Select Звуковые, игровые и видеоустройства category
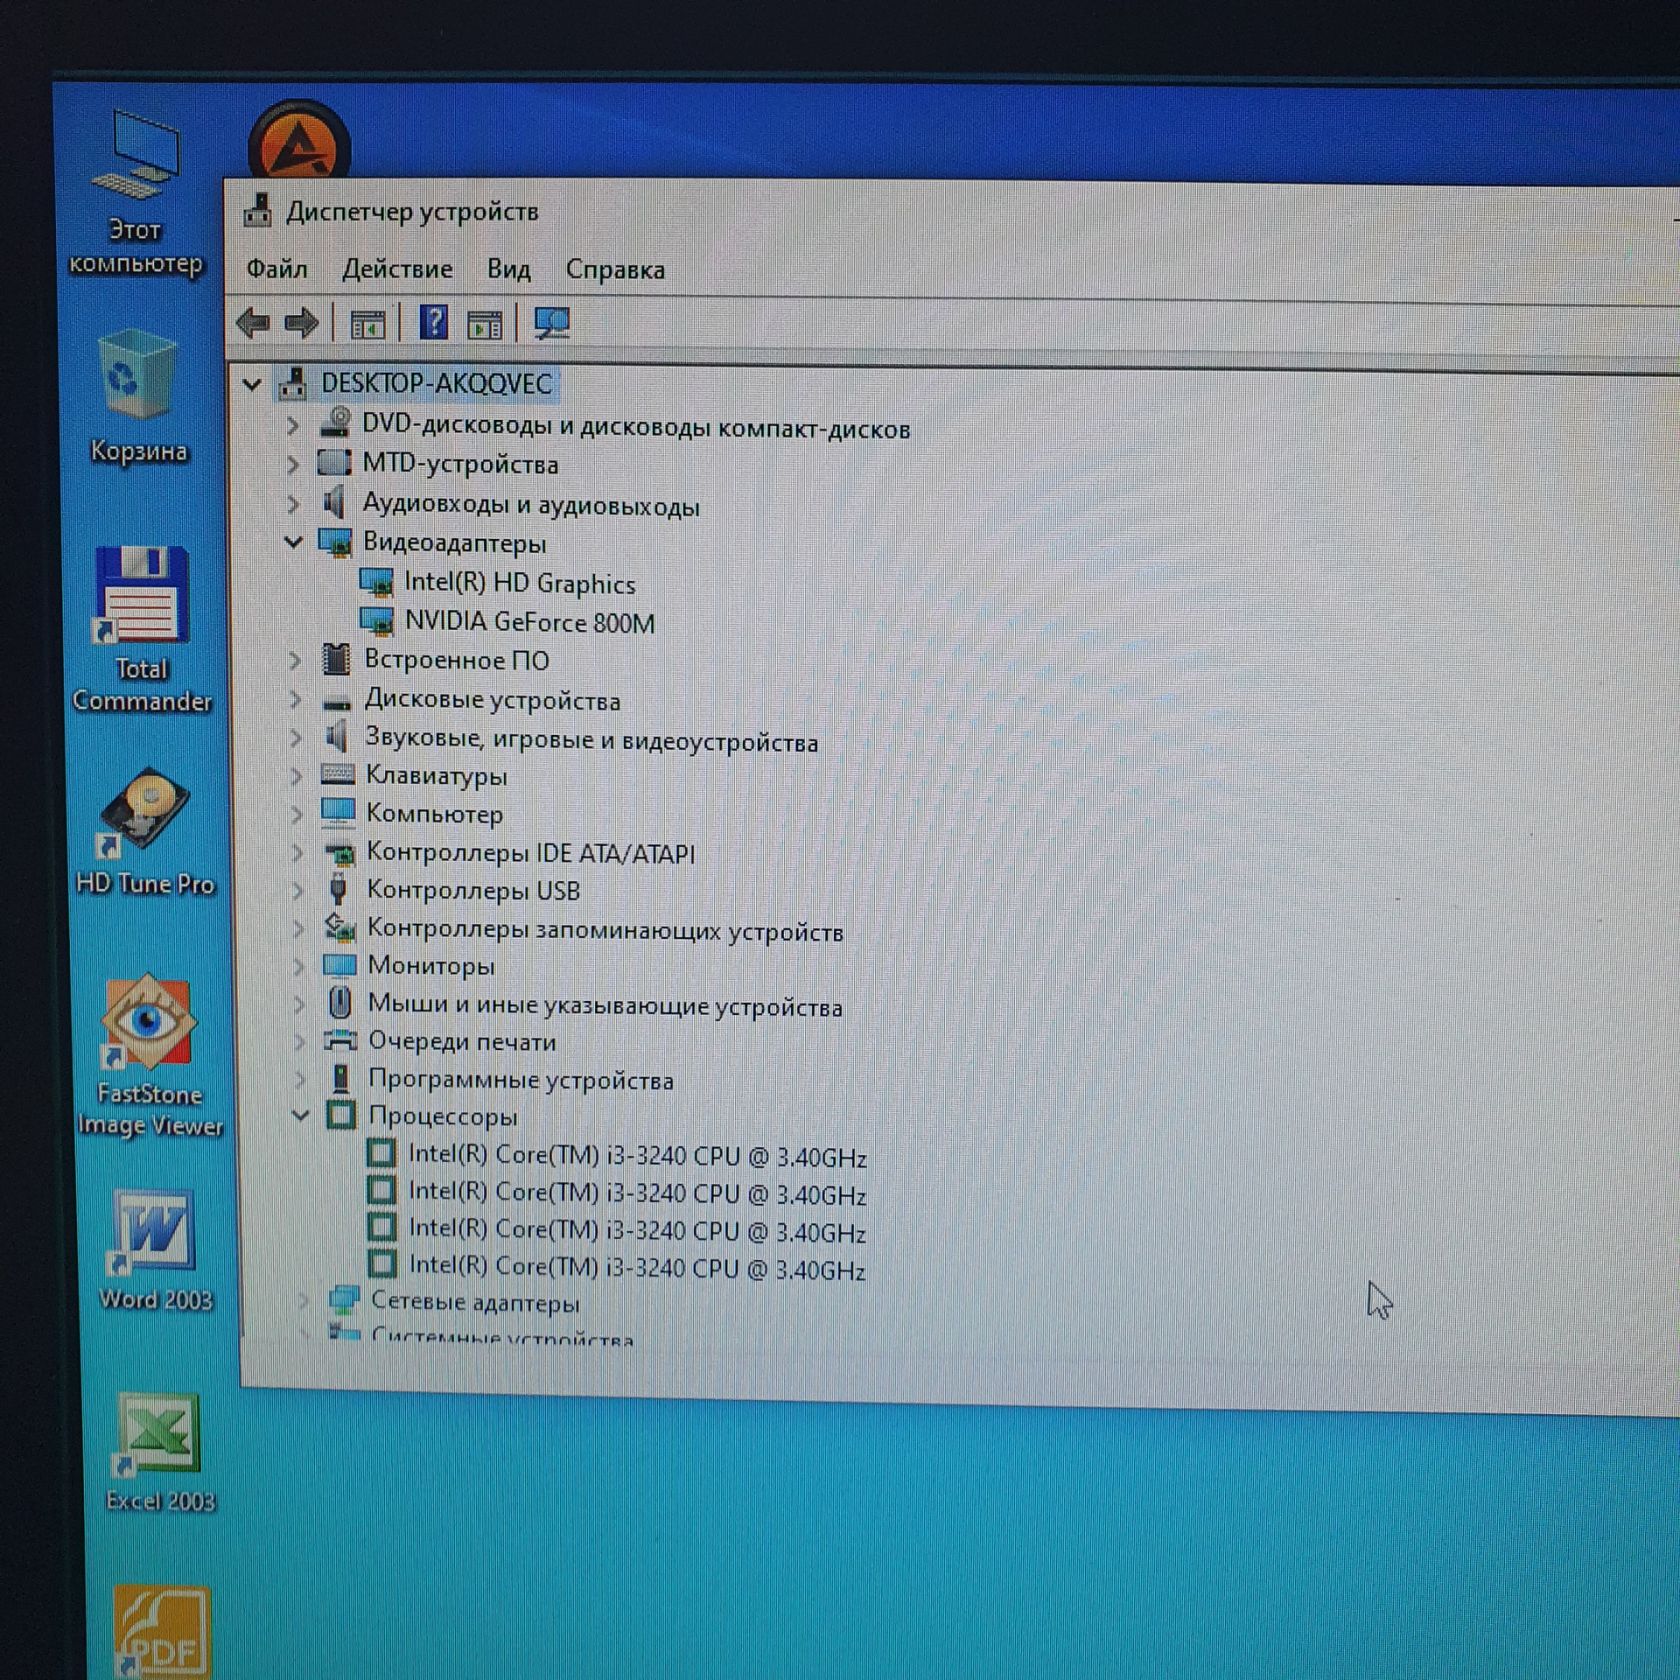Screen dimensions: 1680x1680 (570, 740)
